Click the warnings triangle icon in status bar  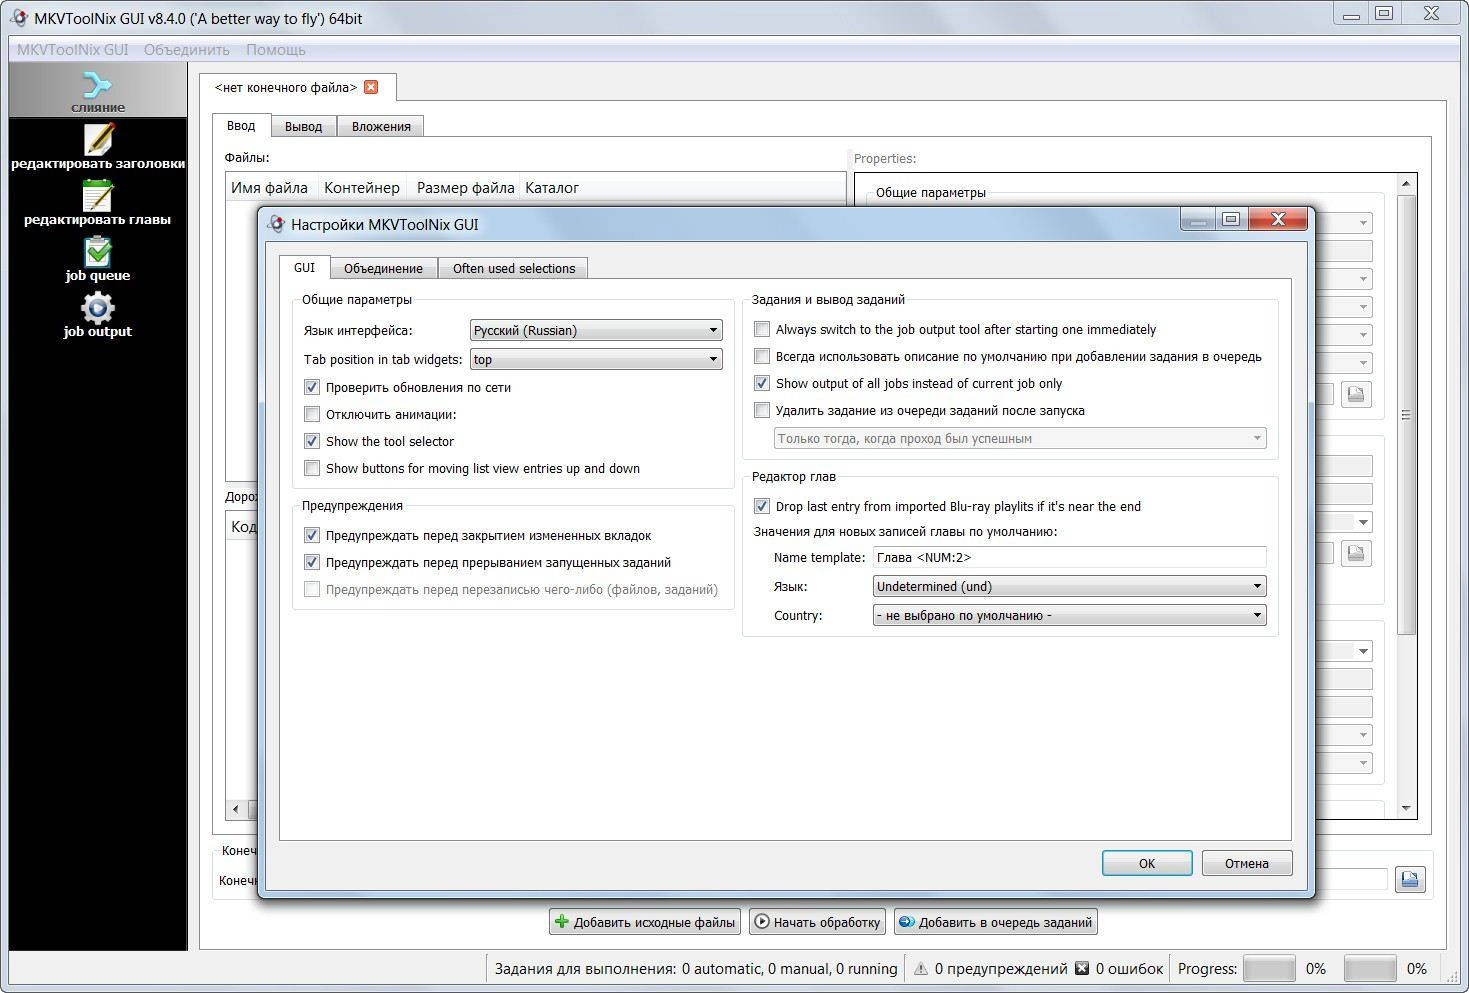pos(920,968)
